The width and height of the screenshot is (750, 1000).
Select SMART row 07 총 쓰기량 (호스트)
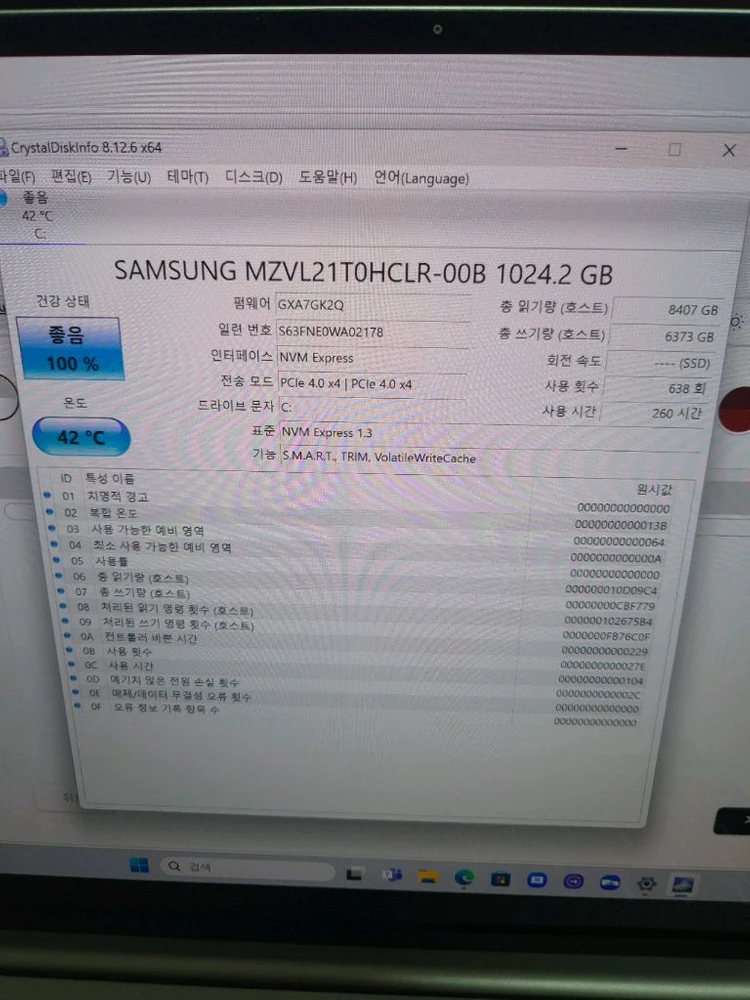pyautogui.click(x=358, y=598)
